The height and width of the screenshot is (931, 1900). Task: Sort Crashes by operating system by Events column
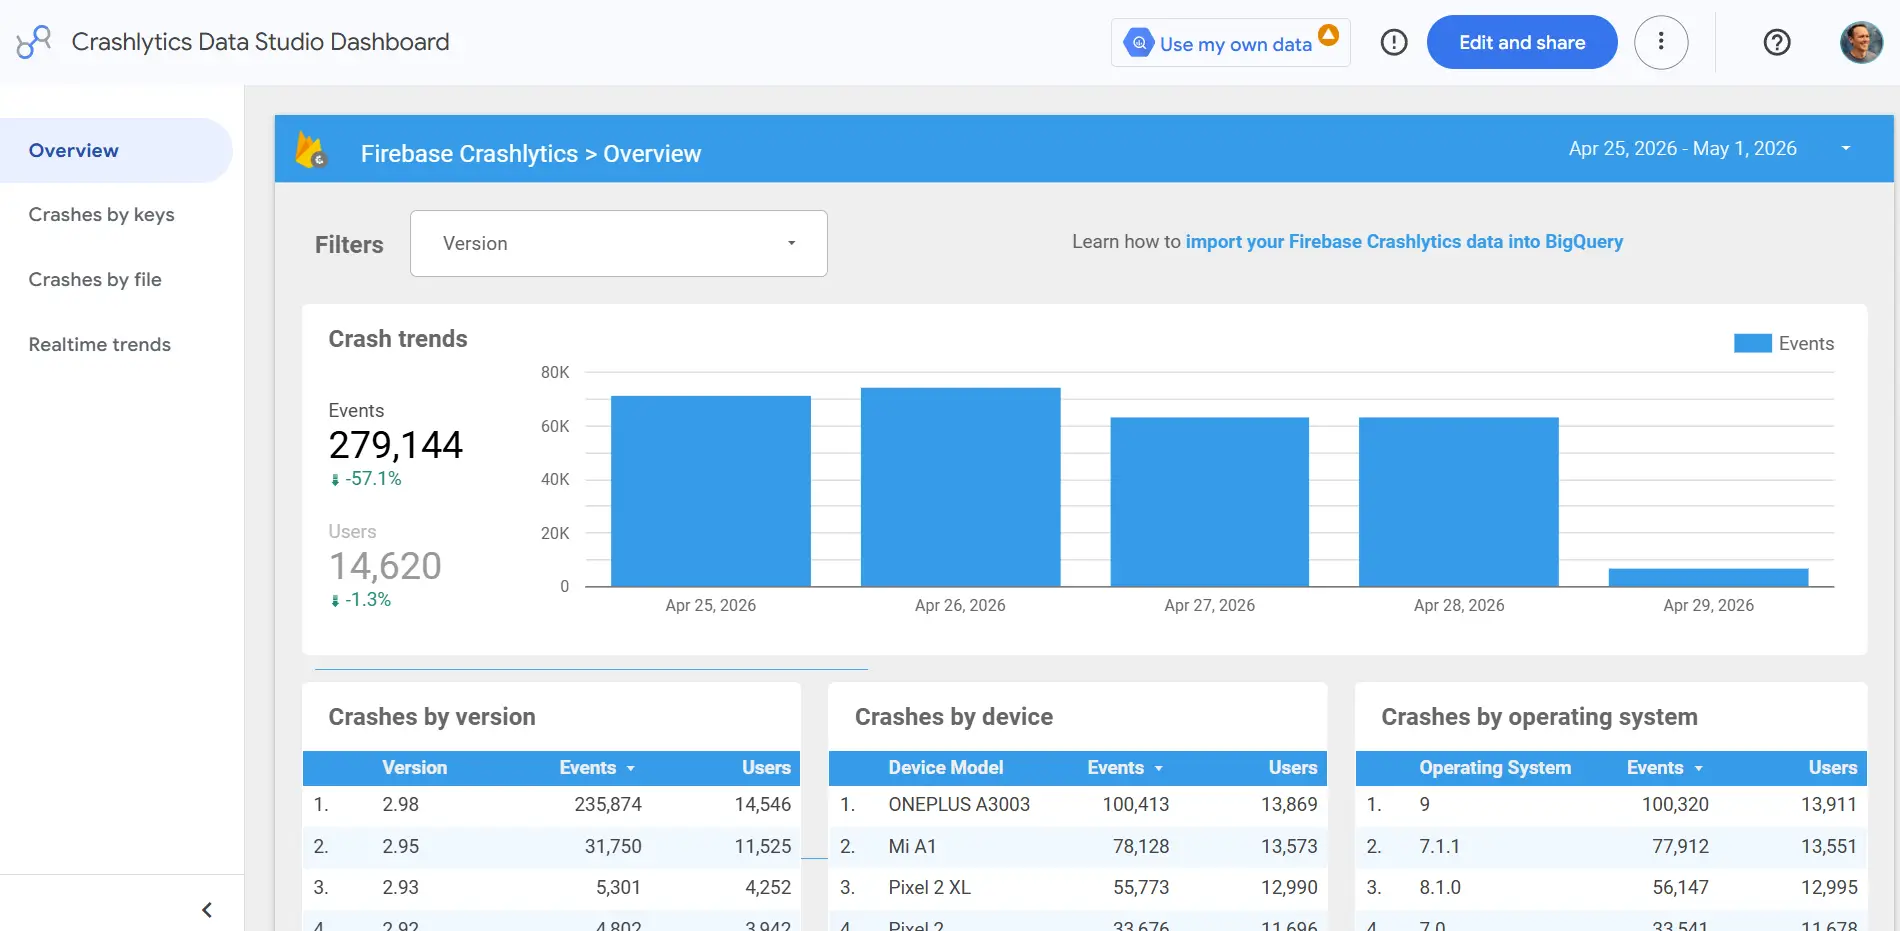coord(1664,768)
